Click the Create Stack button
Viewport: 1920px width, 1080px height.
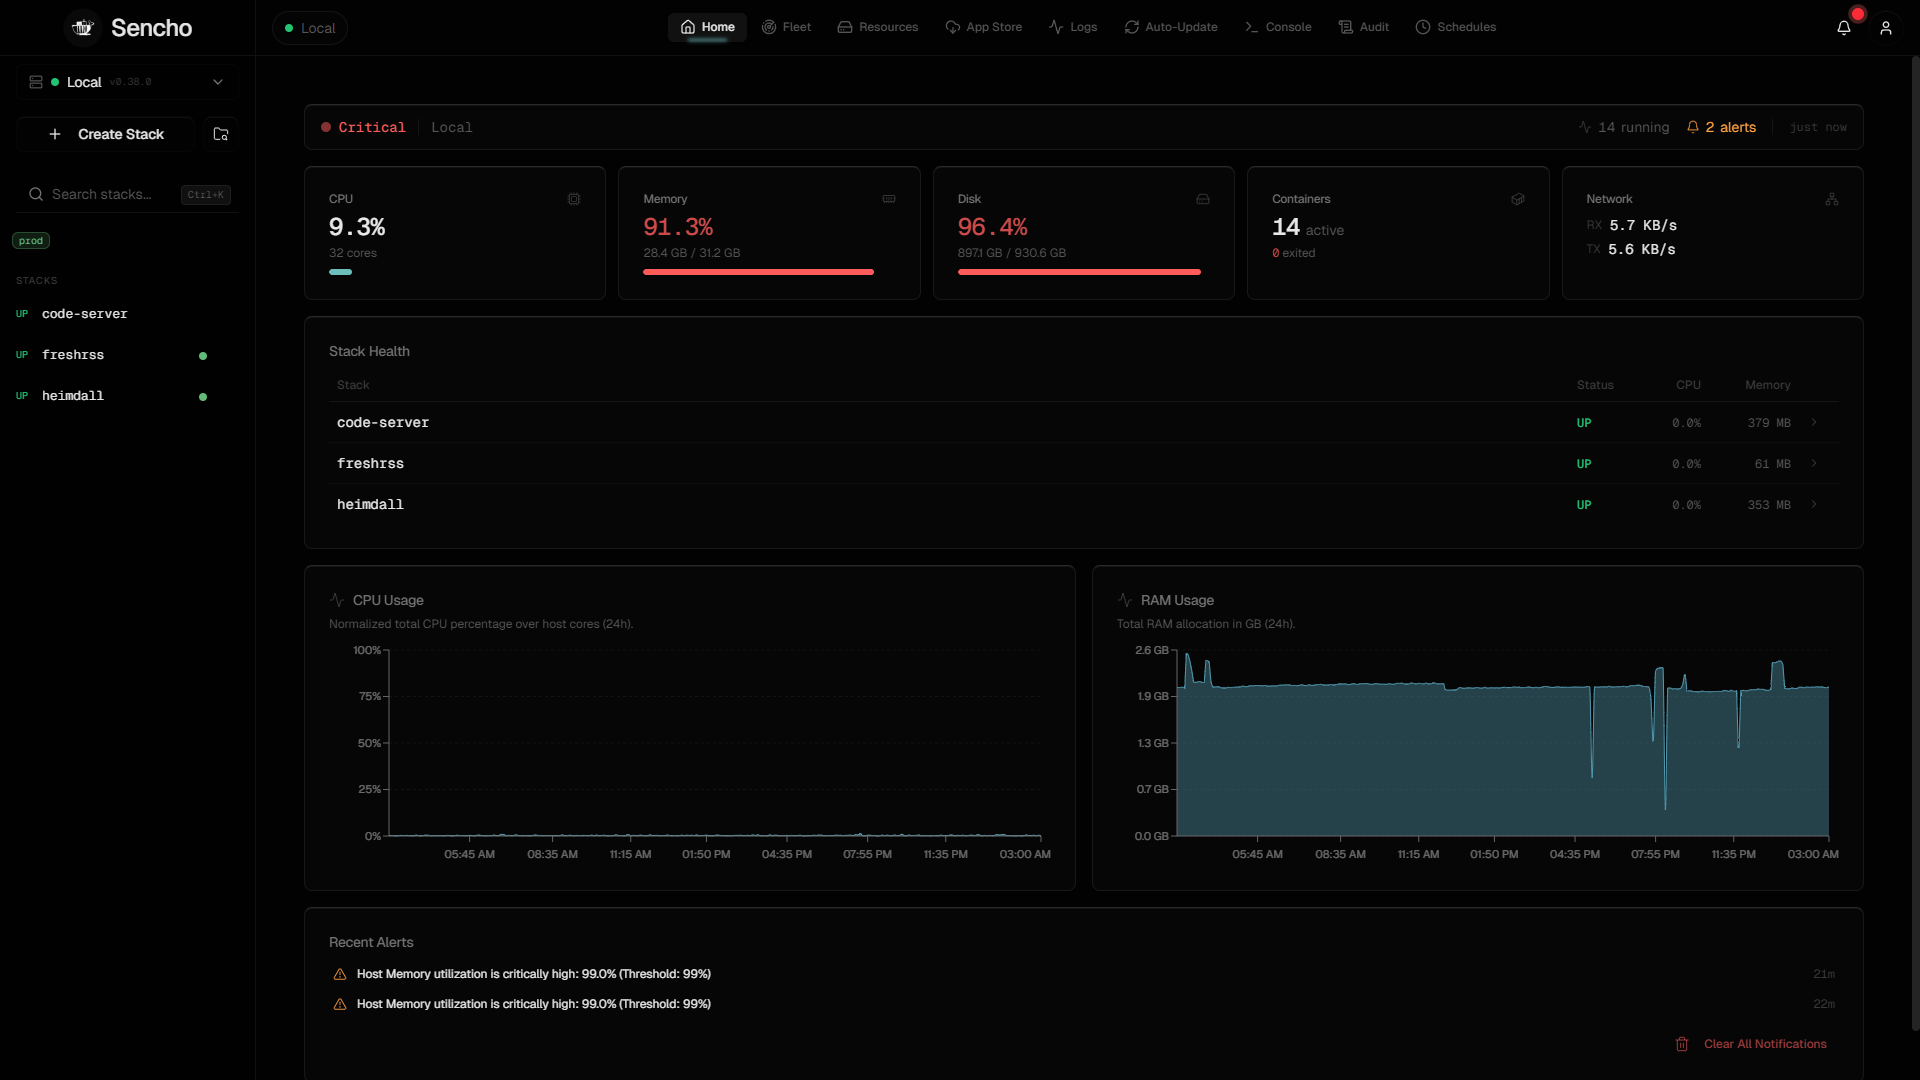coord(106,134)
